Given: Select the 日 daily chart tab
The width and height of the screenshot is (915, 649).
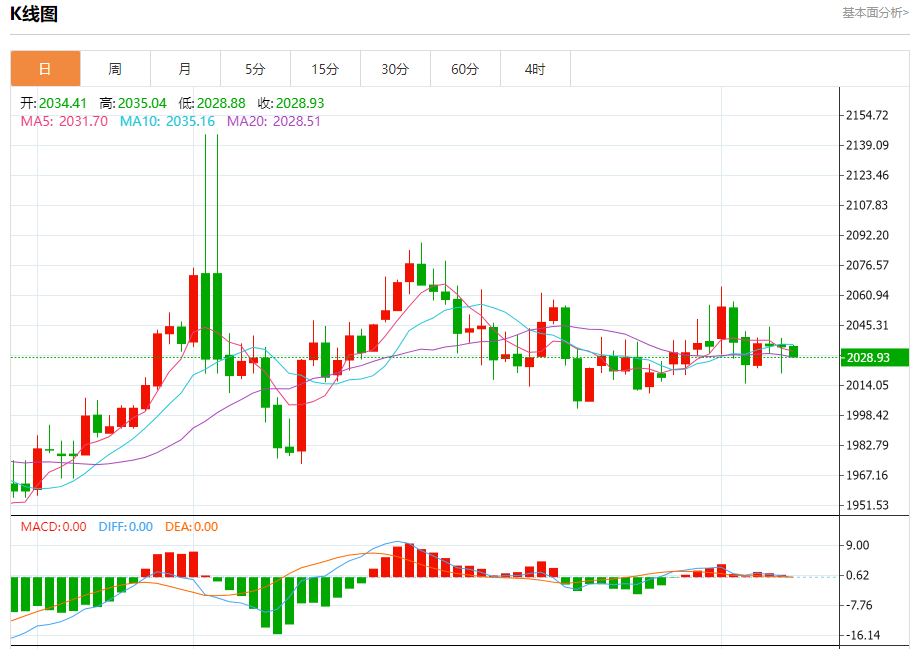Looking at the screenshot, I should point(46,69).
